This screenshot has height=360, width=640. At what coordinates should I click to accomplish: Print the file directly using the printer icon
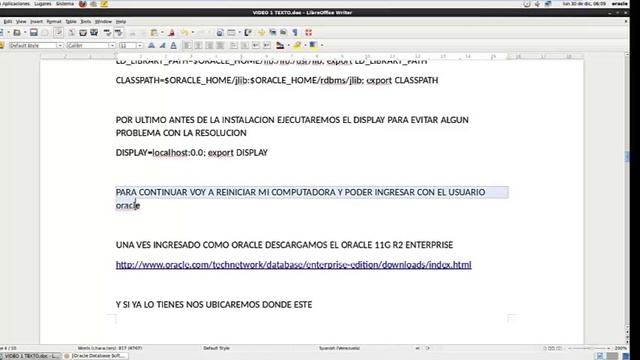(83, 33)
